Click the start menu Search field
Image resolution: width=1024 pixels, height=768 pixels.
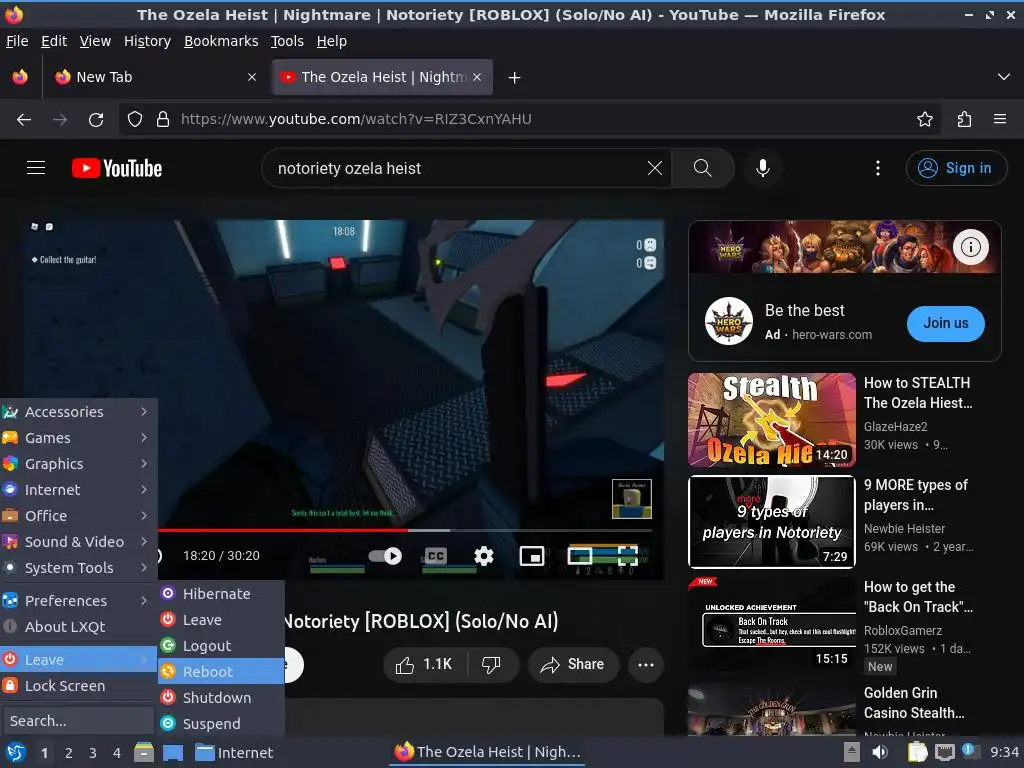[78, 721]
